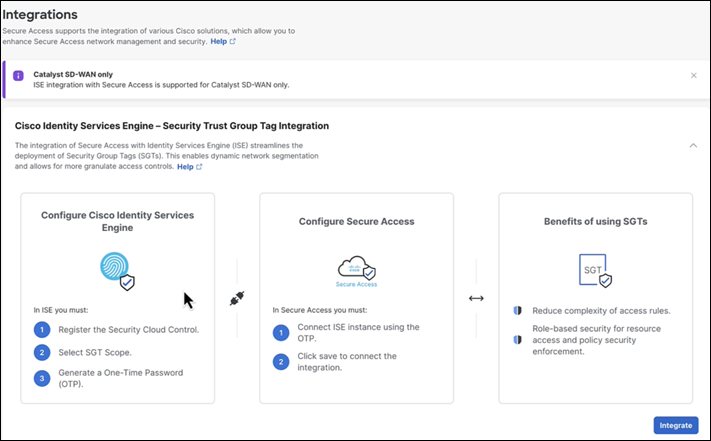Screen dimensions: 711x441
Task: Dismiss the Catalyst SD-WAN only notification
Action: click(693, 76)
